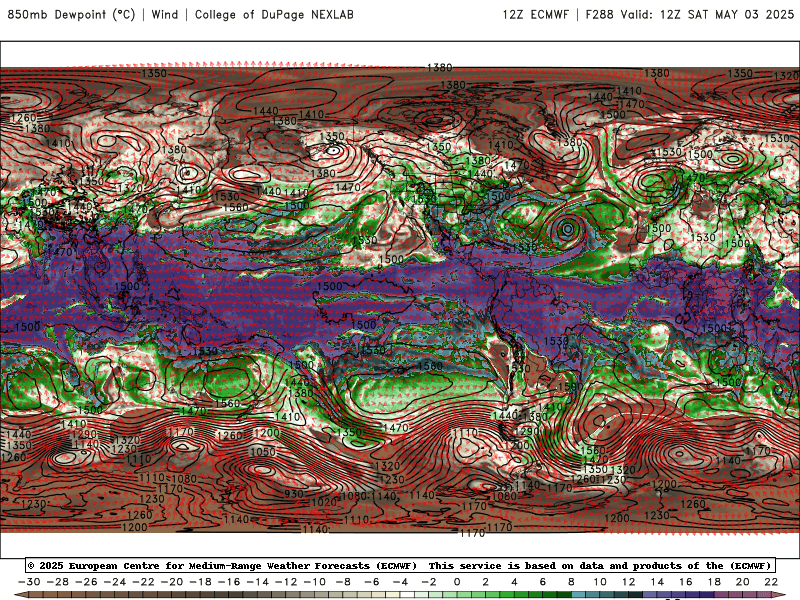
Task: Click the '0' legend value
Action: pyautogui.click(x=457, y=582)
